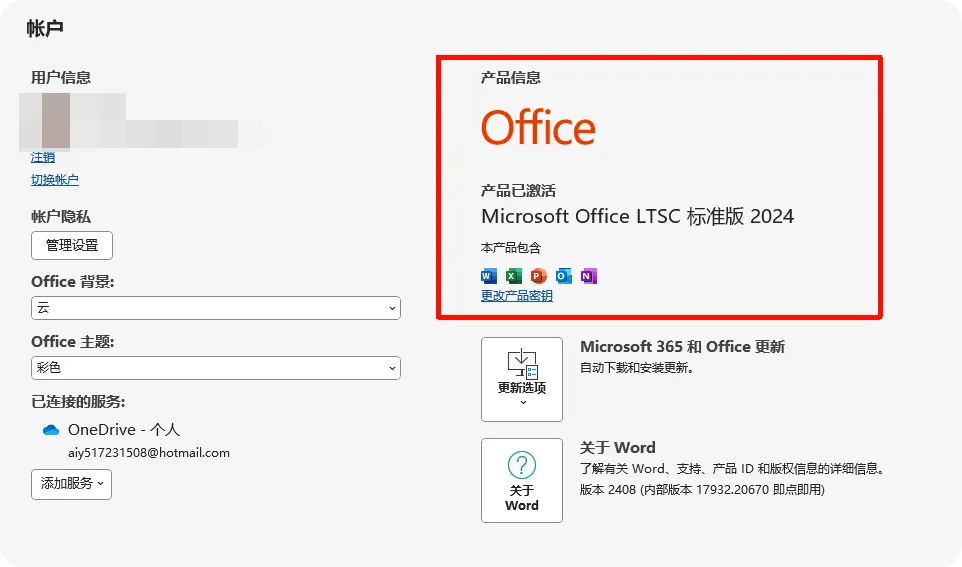Click the 产品已激活 status text
The width and height of the screenshot is (962, 567).
click(518, 191)
